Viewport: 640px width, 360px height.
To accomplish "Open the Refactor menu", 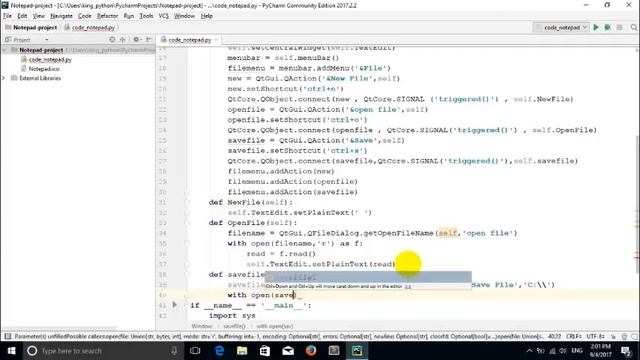I will [x=107, y=16].
